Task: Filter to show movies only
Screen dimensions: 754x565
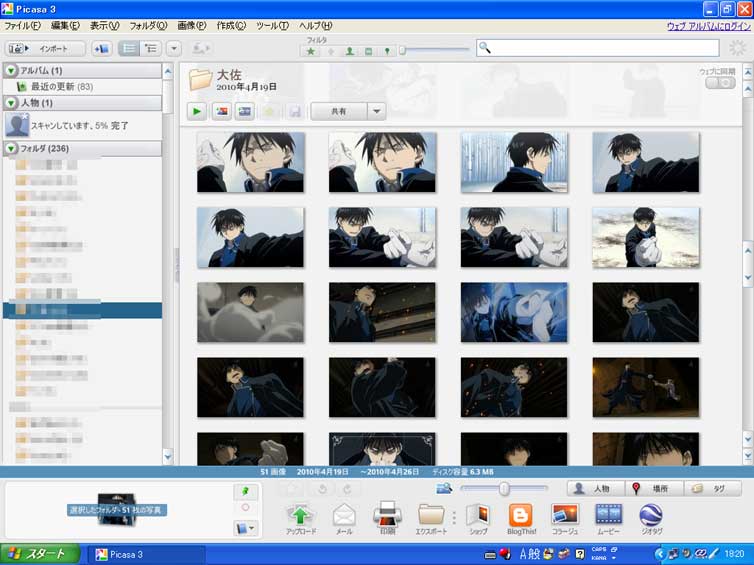Action: click(x=368, y=51)
